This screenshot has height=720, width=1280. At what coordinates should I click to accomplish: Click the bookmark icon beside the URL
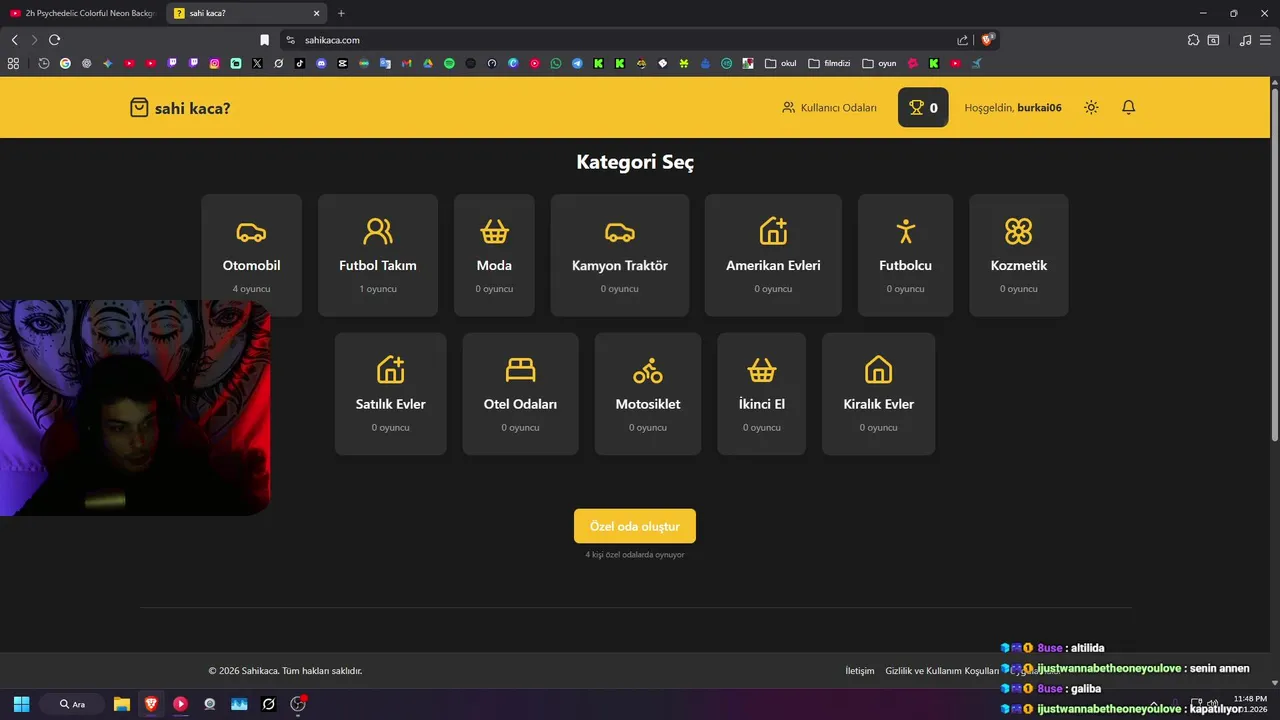[x=264, y=40]
